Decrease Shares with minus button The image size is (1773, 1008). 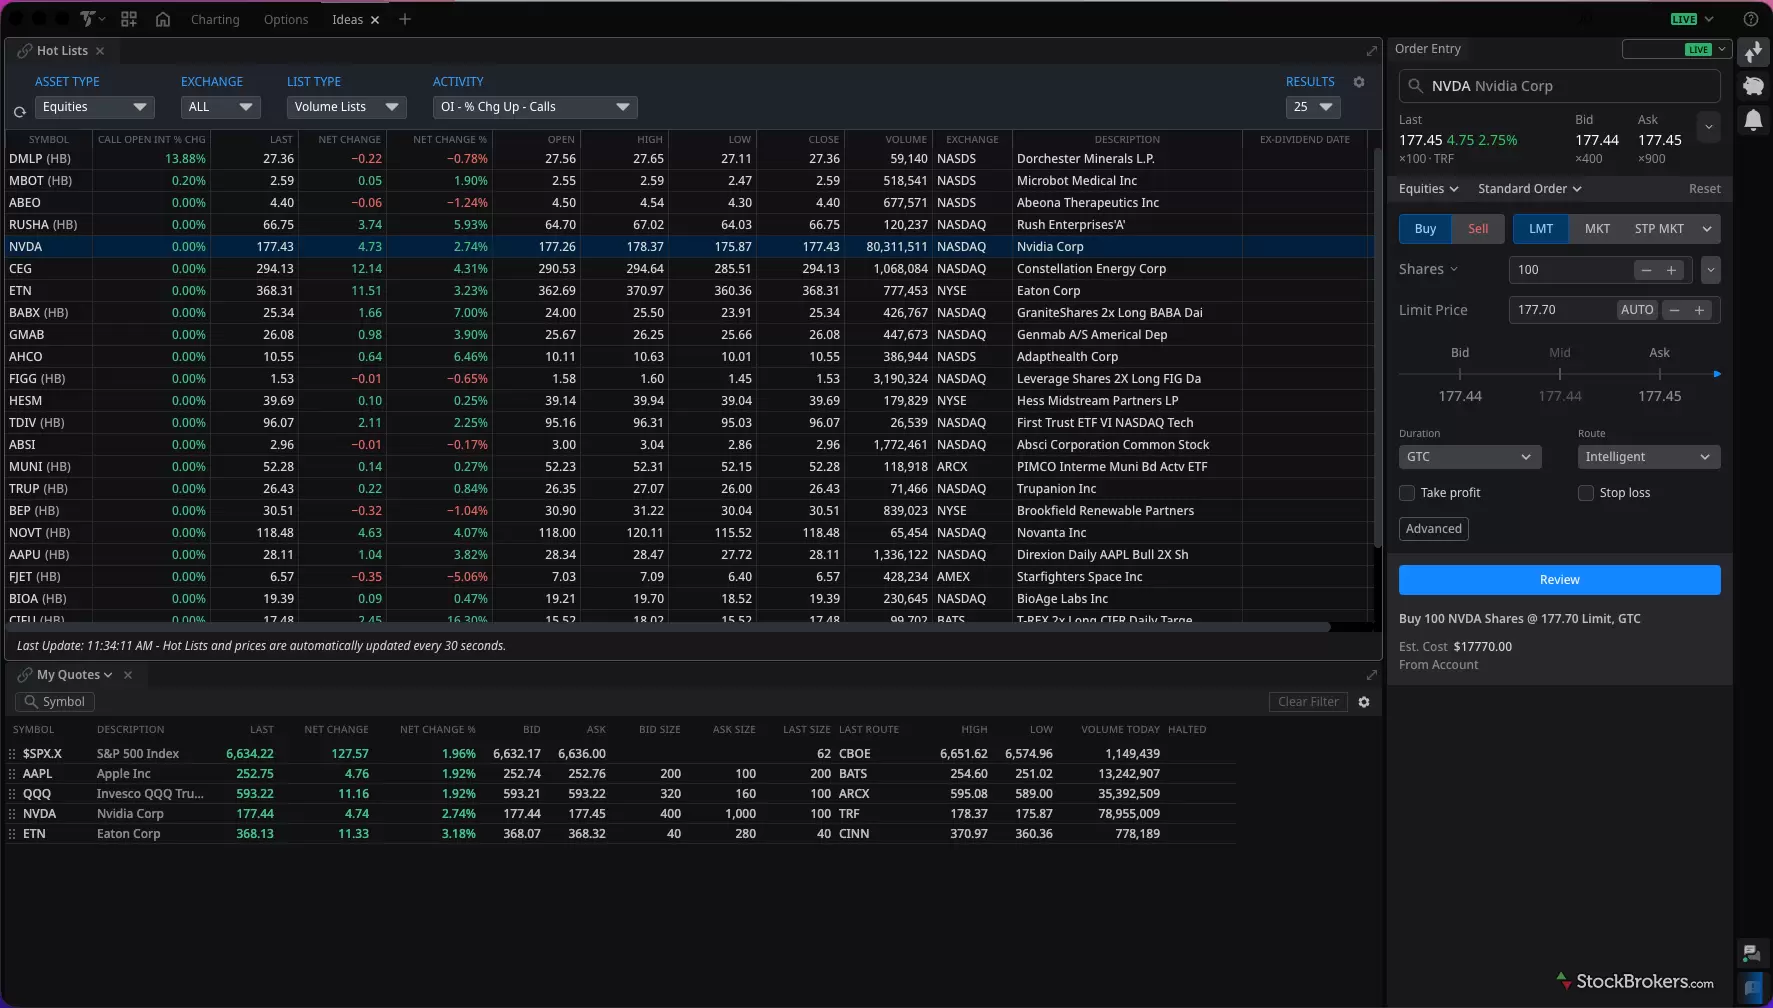1646,270
